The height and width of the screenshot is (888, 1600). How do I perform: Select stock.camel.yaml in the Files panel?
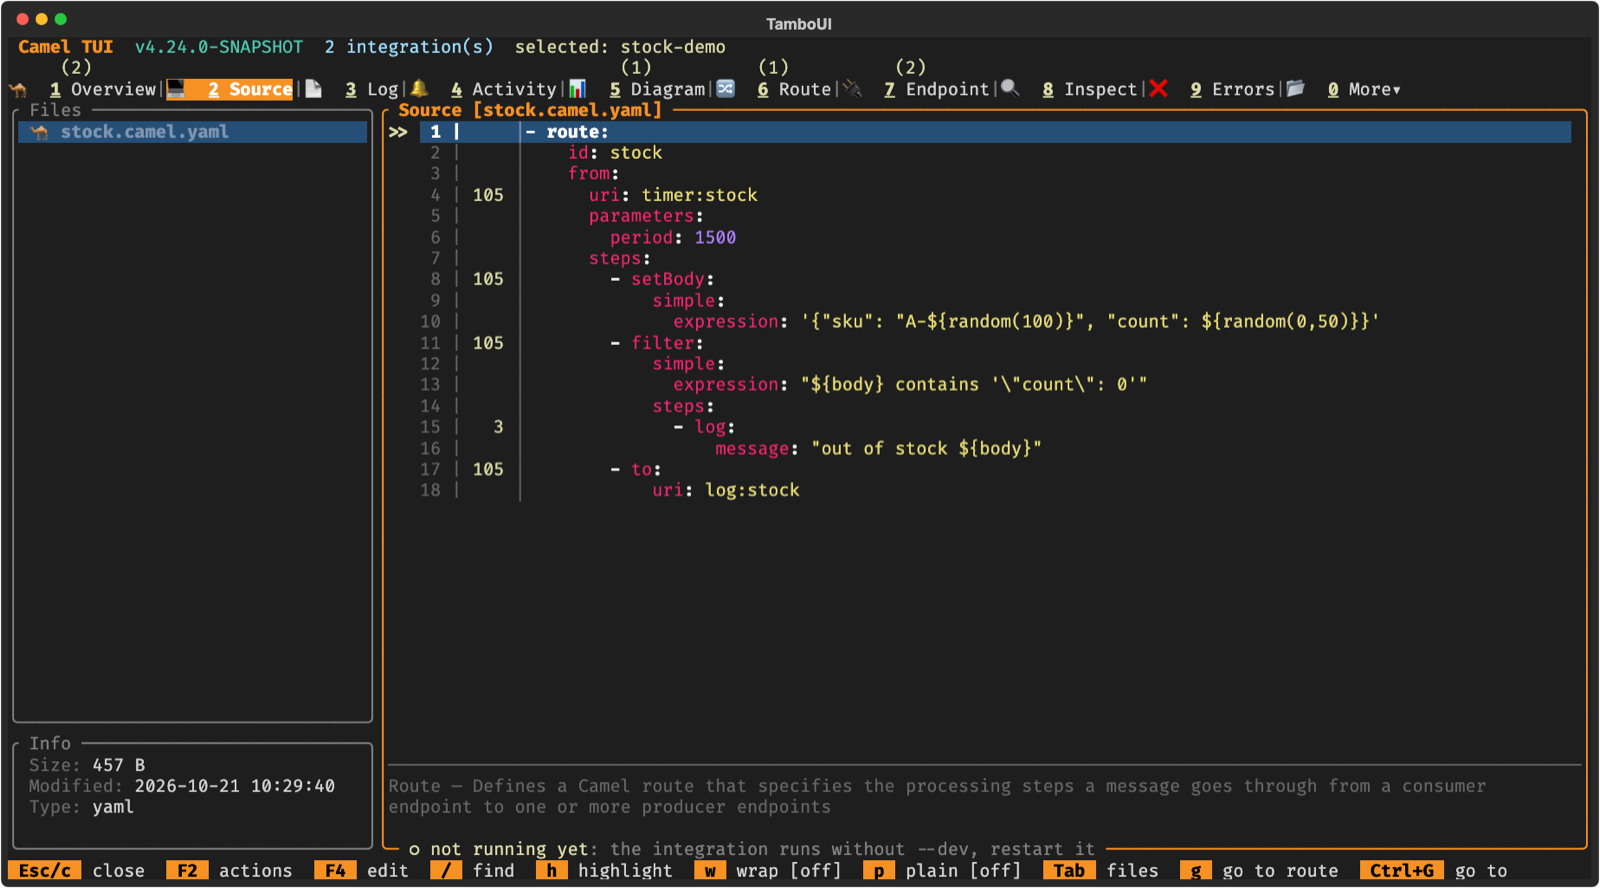point(193,132)
